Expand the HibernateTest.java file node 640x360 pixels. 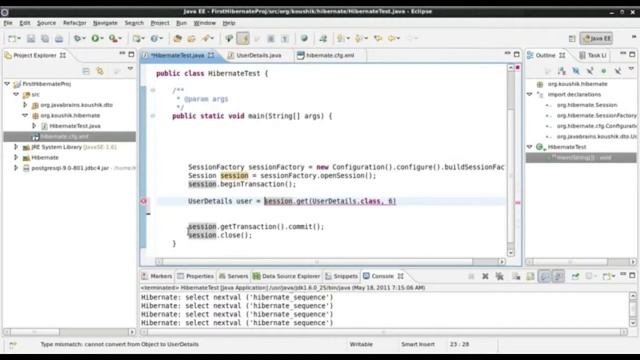(34, 126)
